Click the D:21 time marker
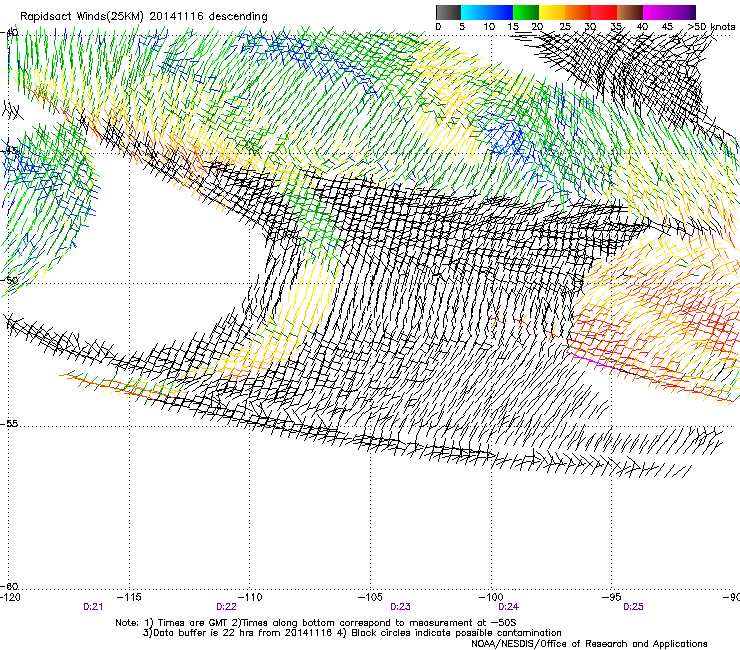 (x=93, y=607)
